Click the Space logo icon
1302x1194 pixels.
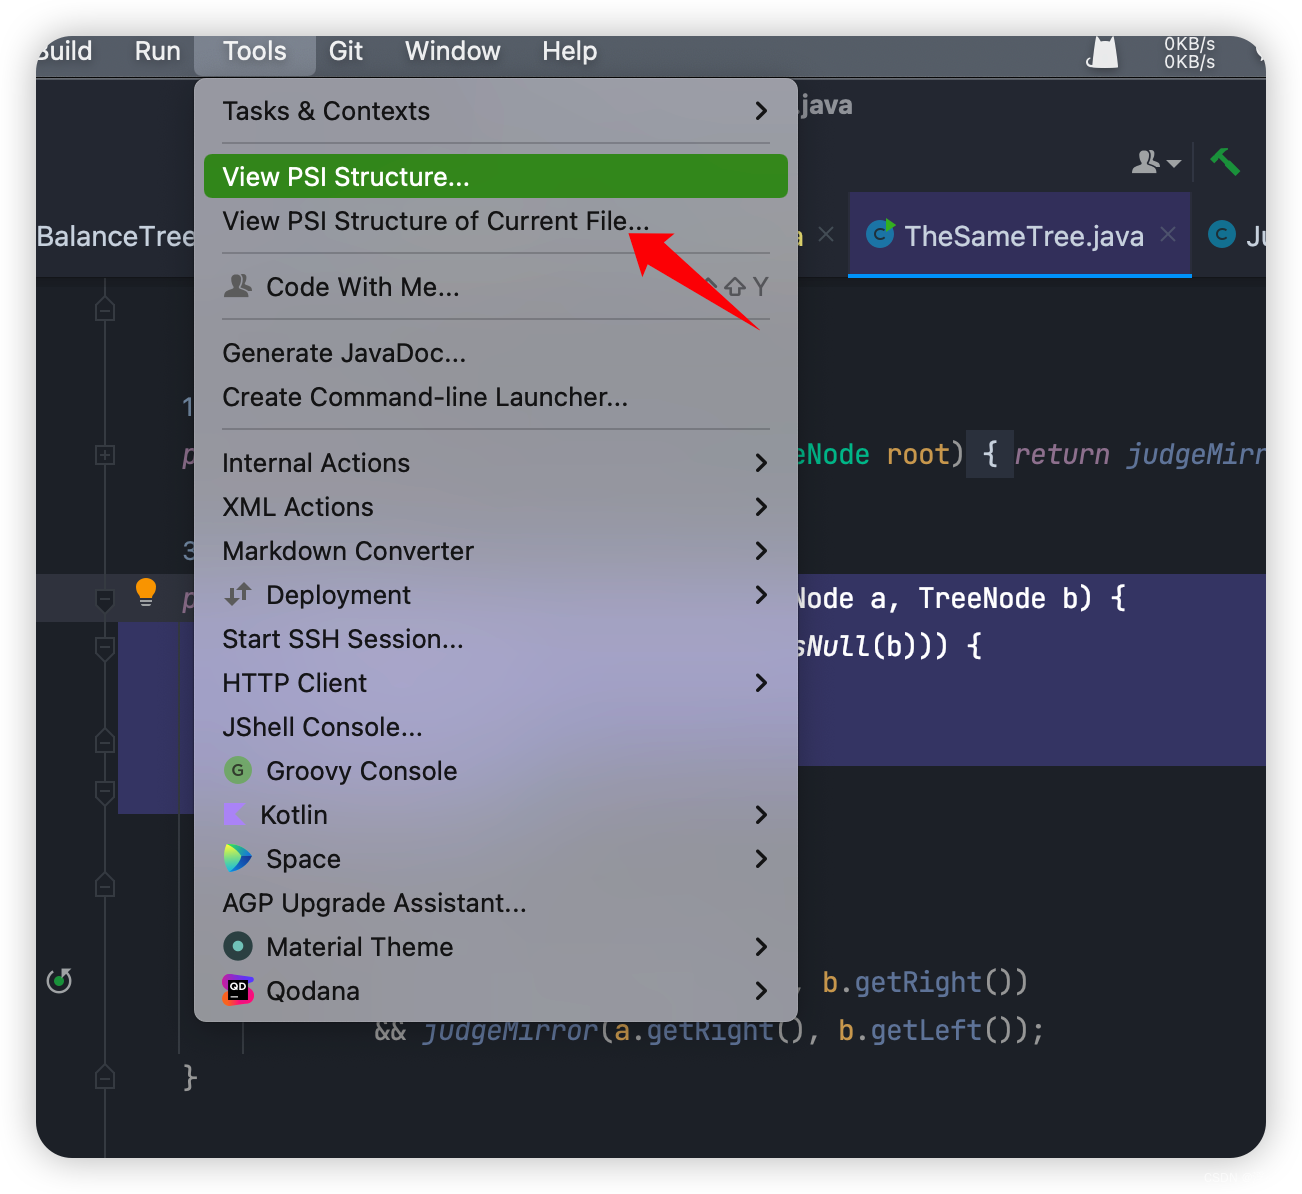coord(238,858)
